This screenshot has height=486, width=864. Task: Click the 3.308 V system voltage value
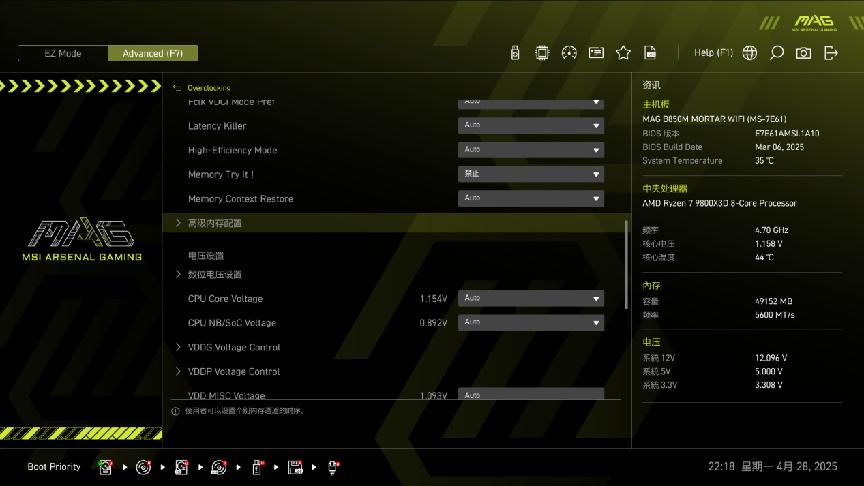[769, 385]
